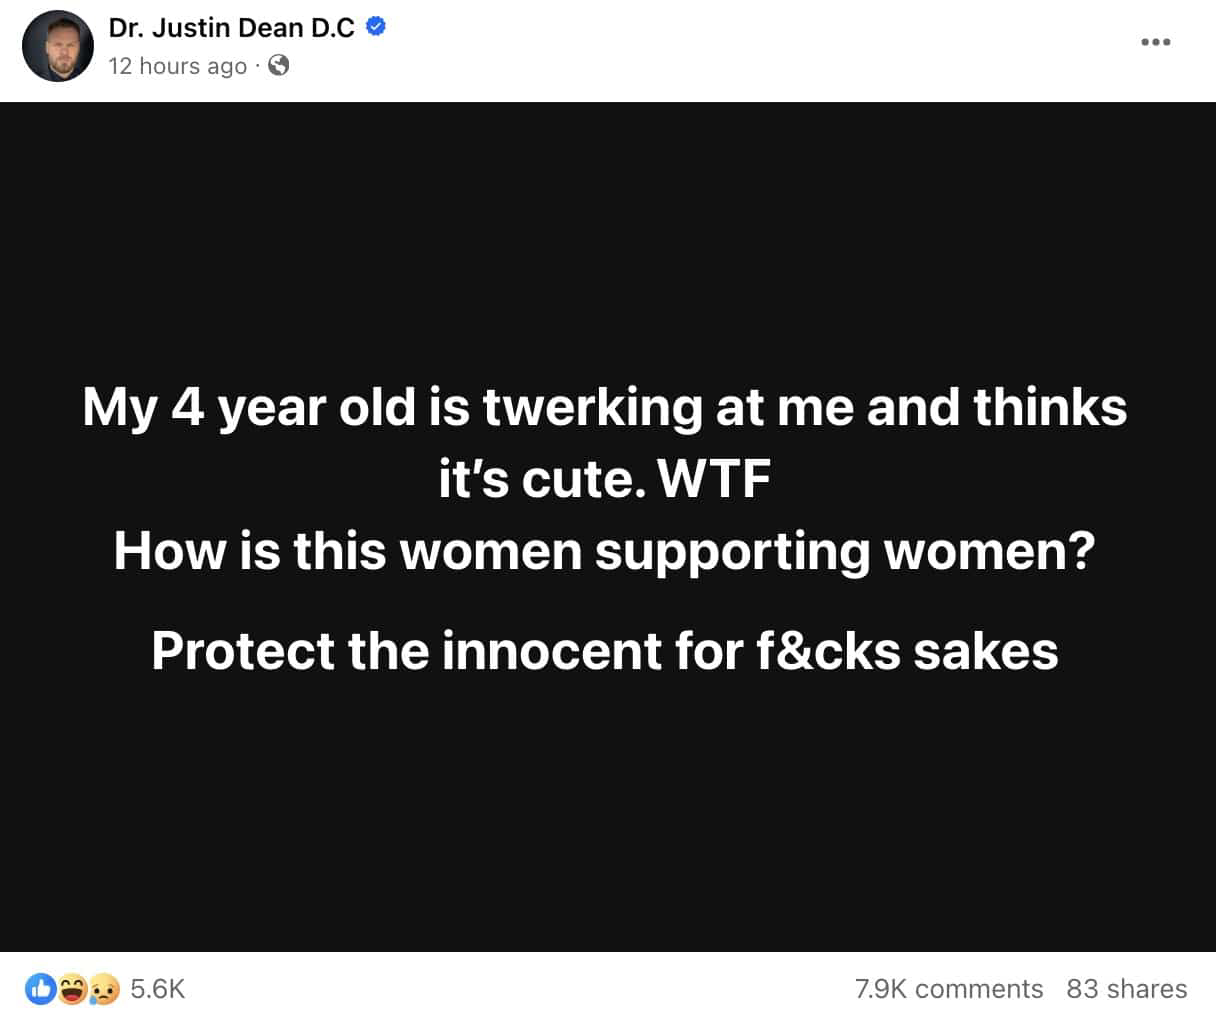Screen dimensions: 1216x1022
Task: Click the word "twerking" in the post
Action: point(592,407)
